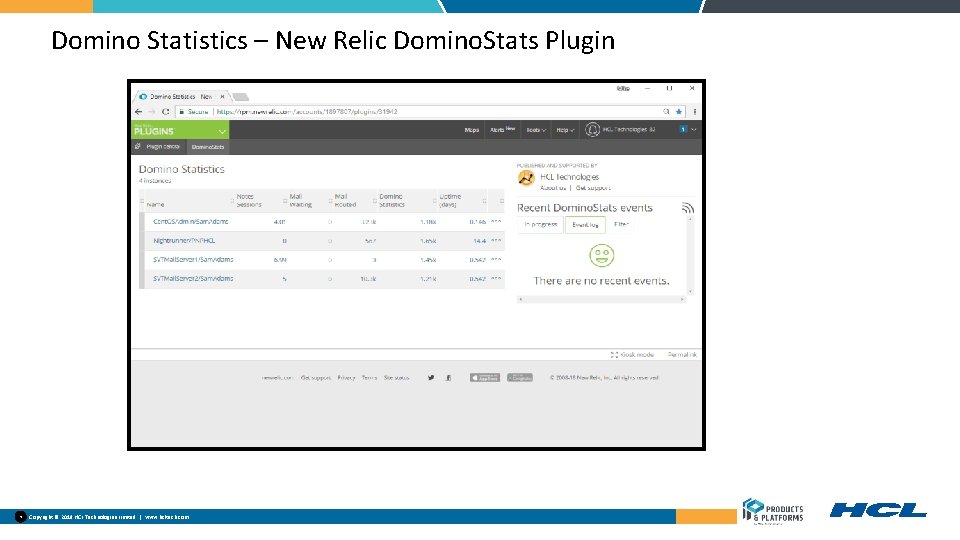
Task: Expand the chevron beside the notification badge
Action: coord(693,129)
